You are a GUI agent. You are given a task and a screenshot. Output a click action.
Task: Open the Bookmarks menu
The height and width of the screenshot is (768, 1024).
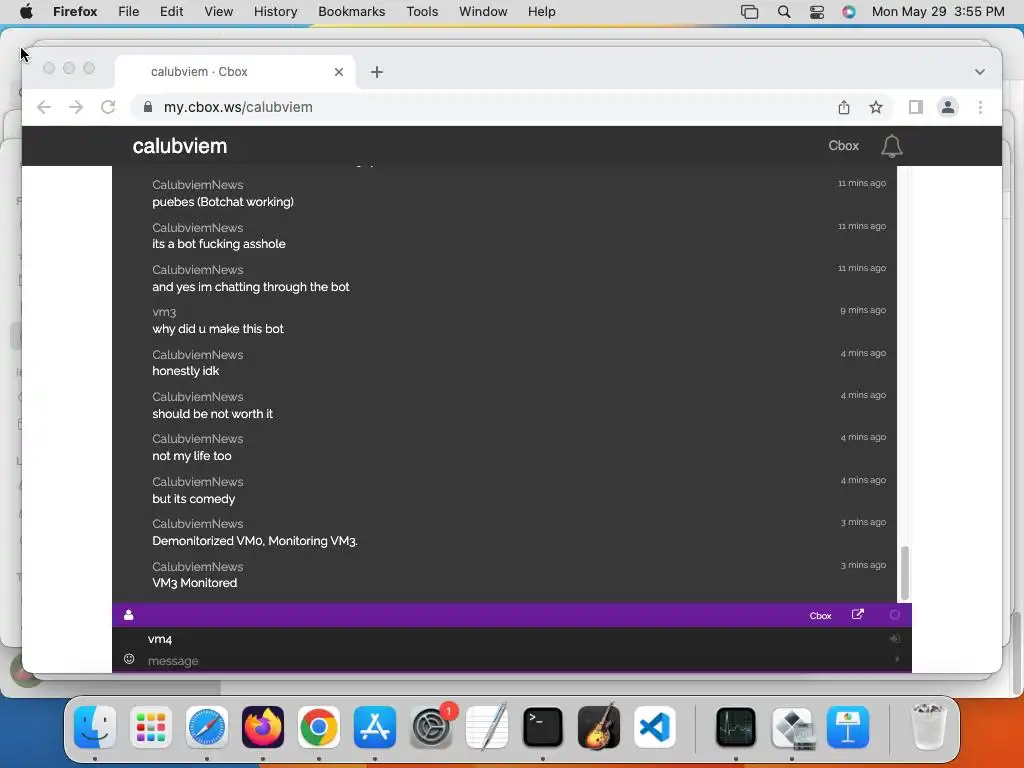351,12
